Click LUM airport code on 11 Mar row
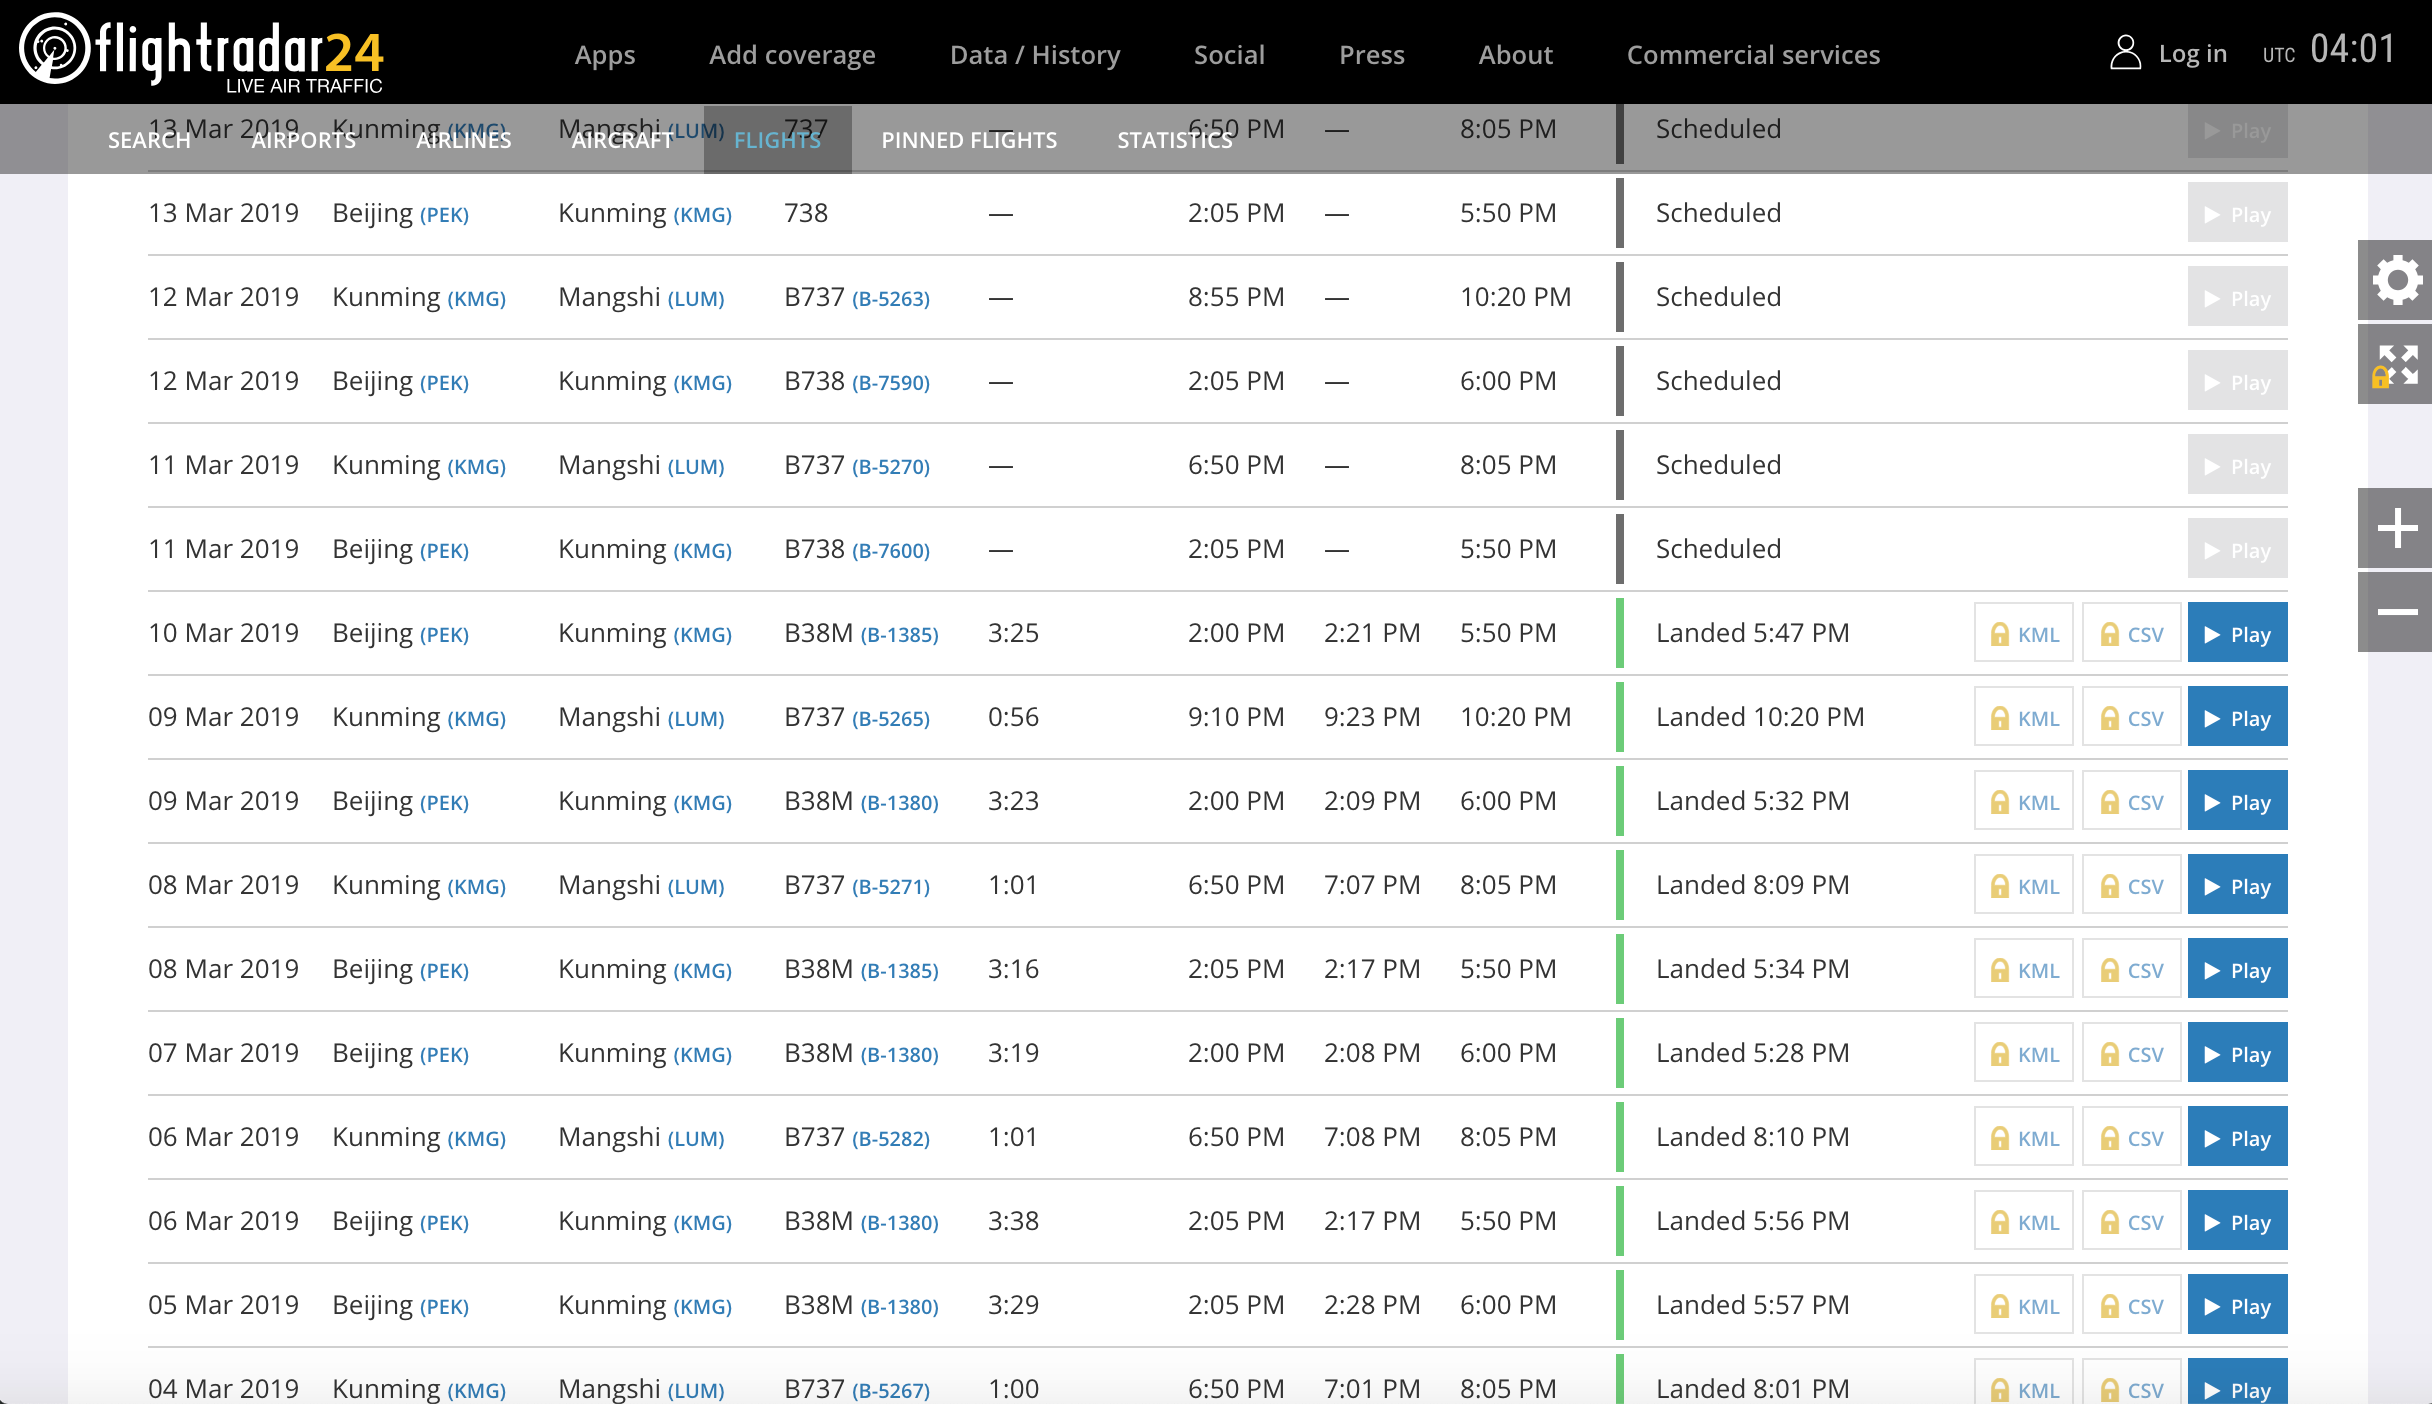This screenshot has width=2432, height=1404. pos(695,467)
